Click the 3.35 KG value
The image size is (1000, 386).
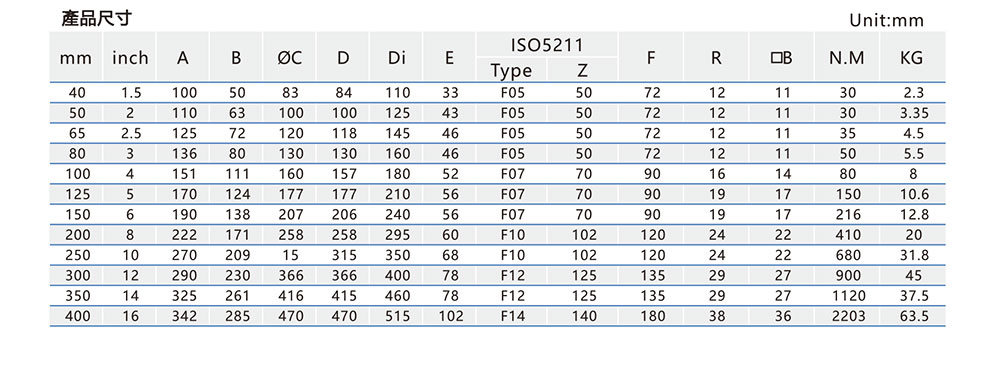(x=913, y=114)
